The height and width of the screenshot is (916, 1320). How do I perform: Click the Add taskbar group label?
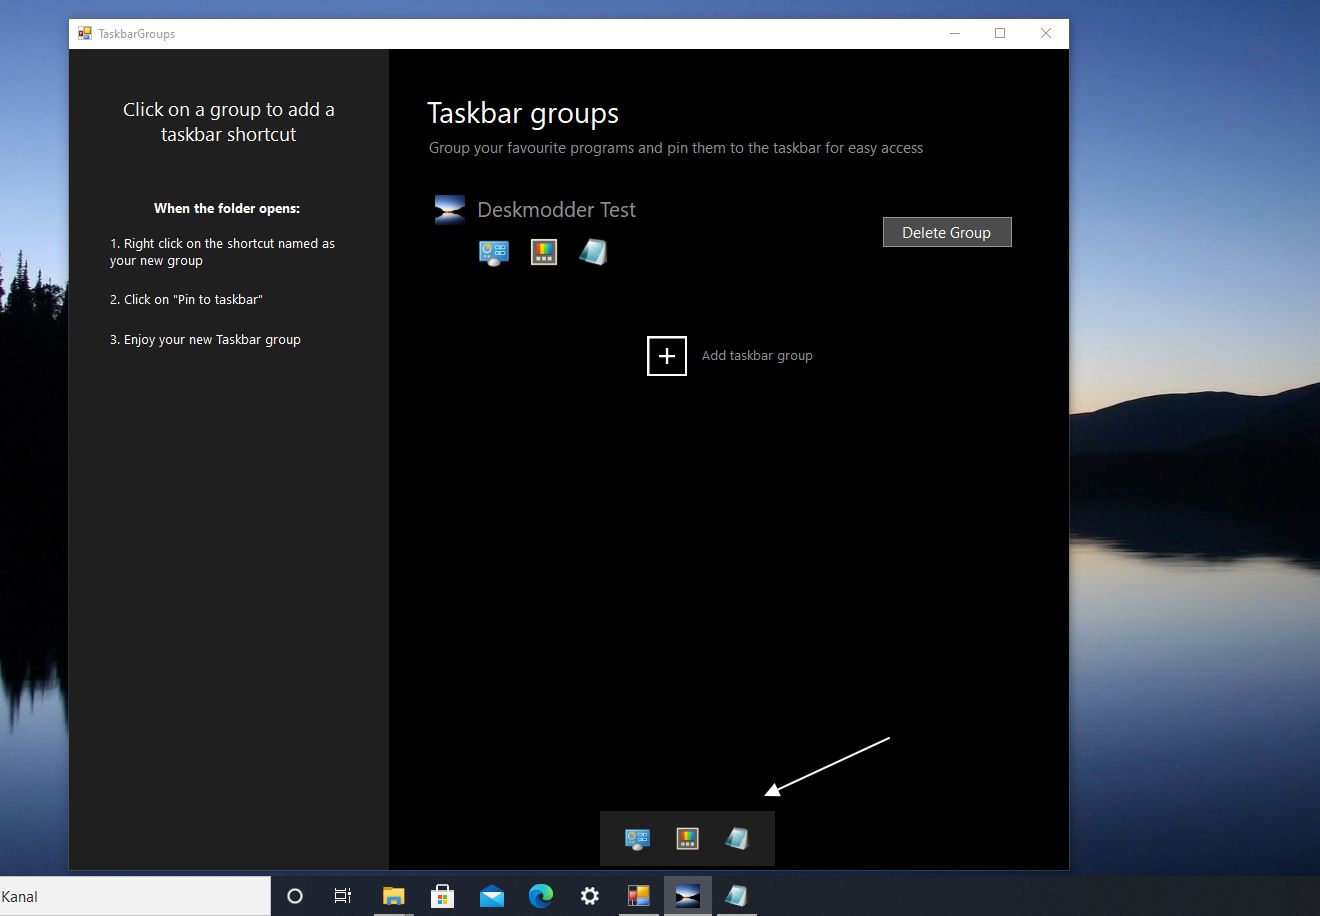[x=757, y=356]
